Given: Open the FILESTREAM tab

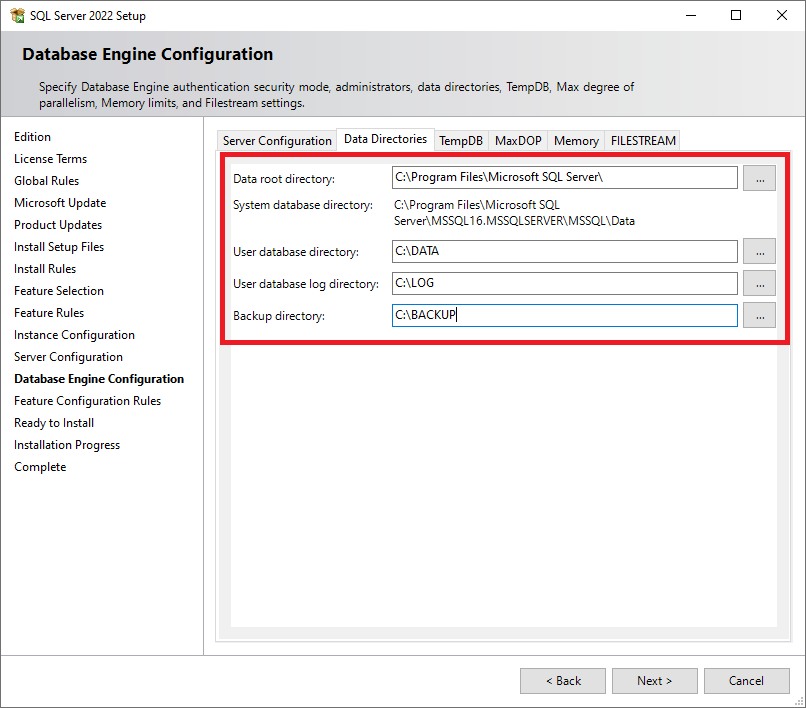Looking at the screenshot, I should tap(643, 141).
